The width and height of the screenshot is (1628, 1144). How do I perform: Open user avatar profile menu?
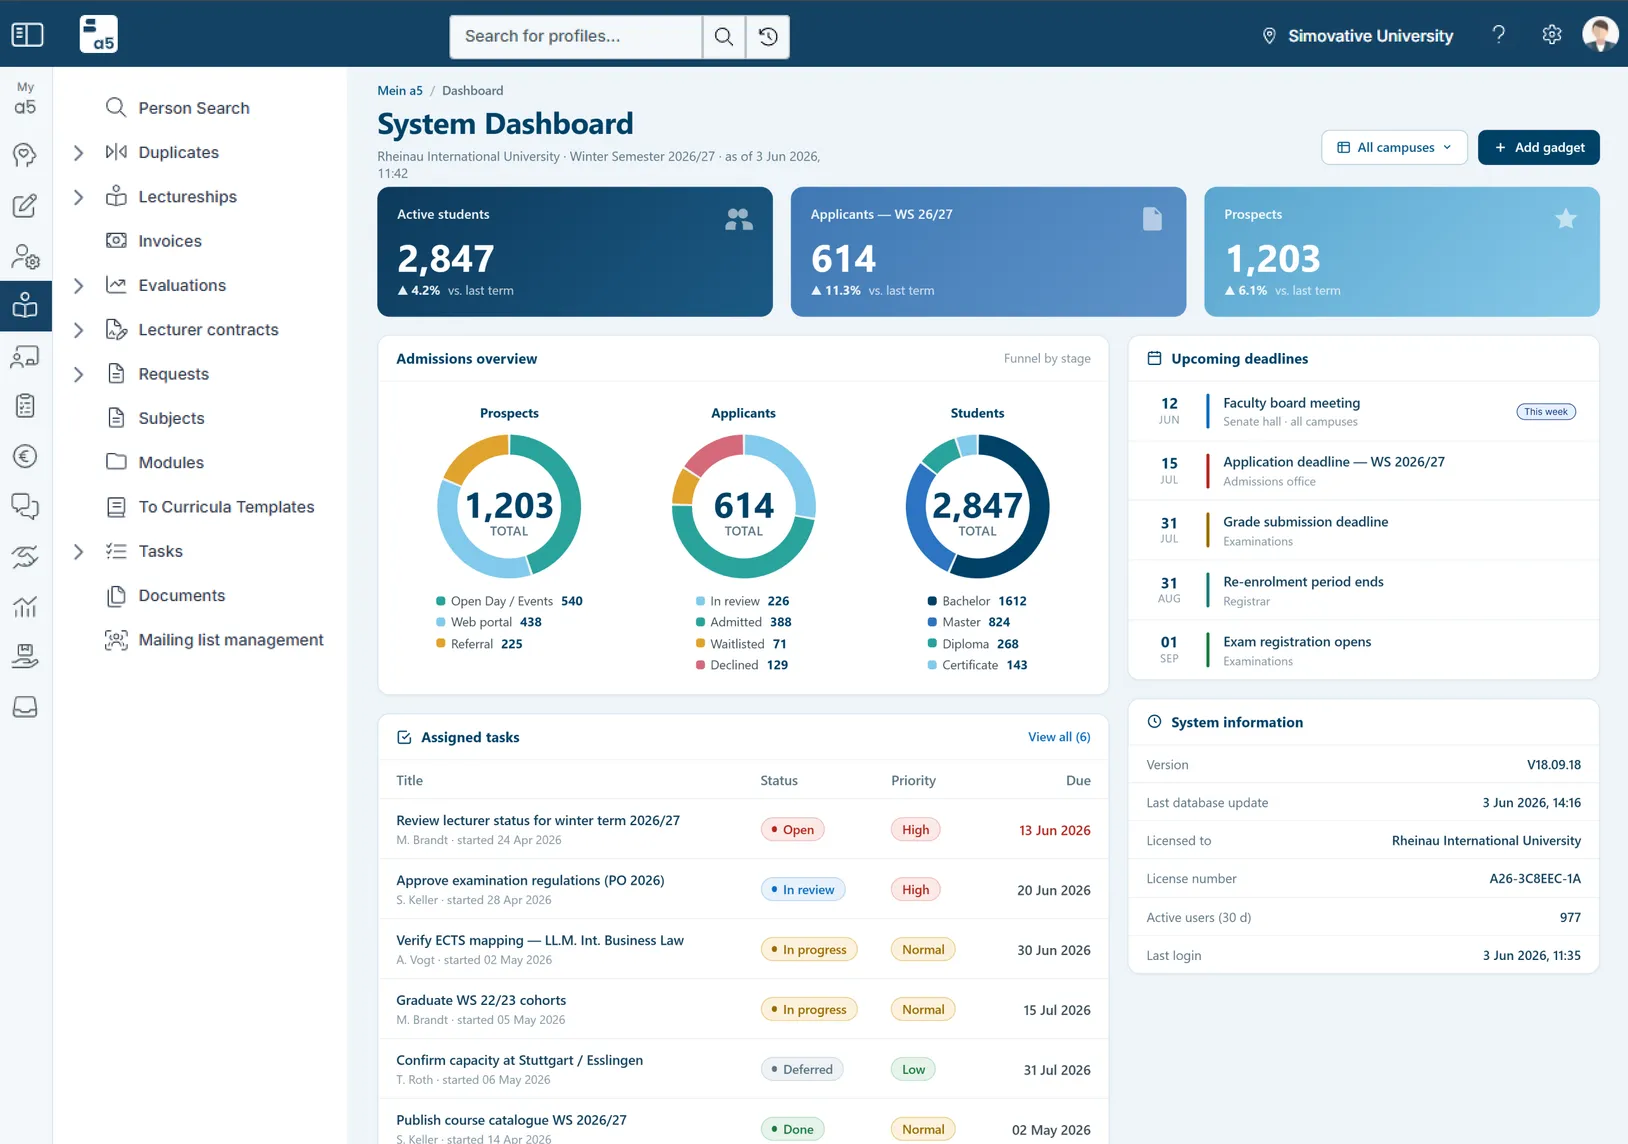[1600, 34]
